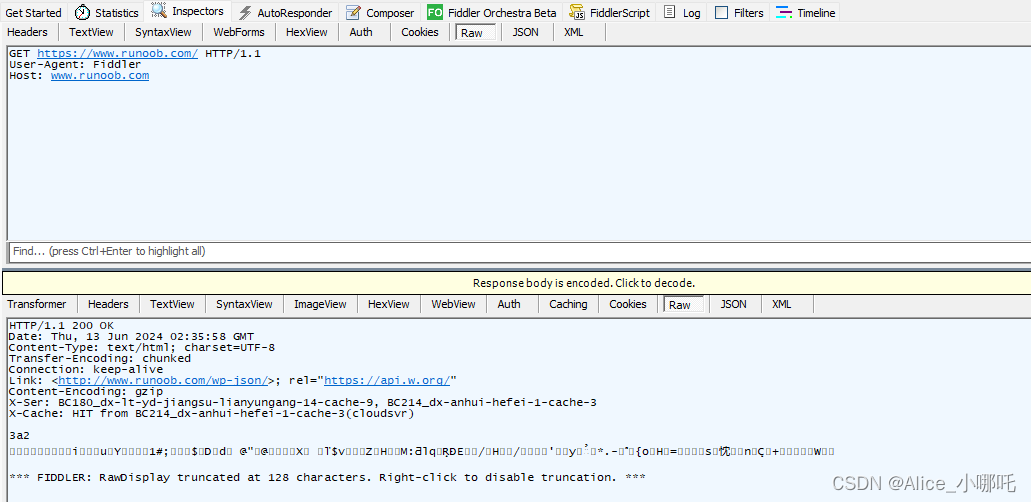The image size is (1031, 502).
Task: Click the FiddlerScript JS icon
Action: point(577,13)
